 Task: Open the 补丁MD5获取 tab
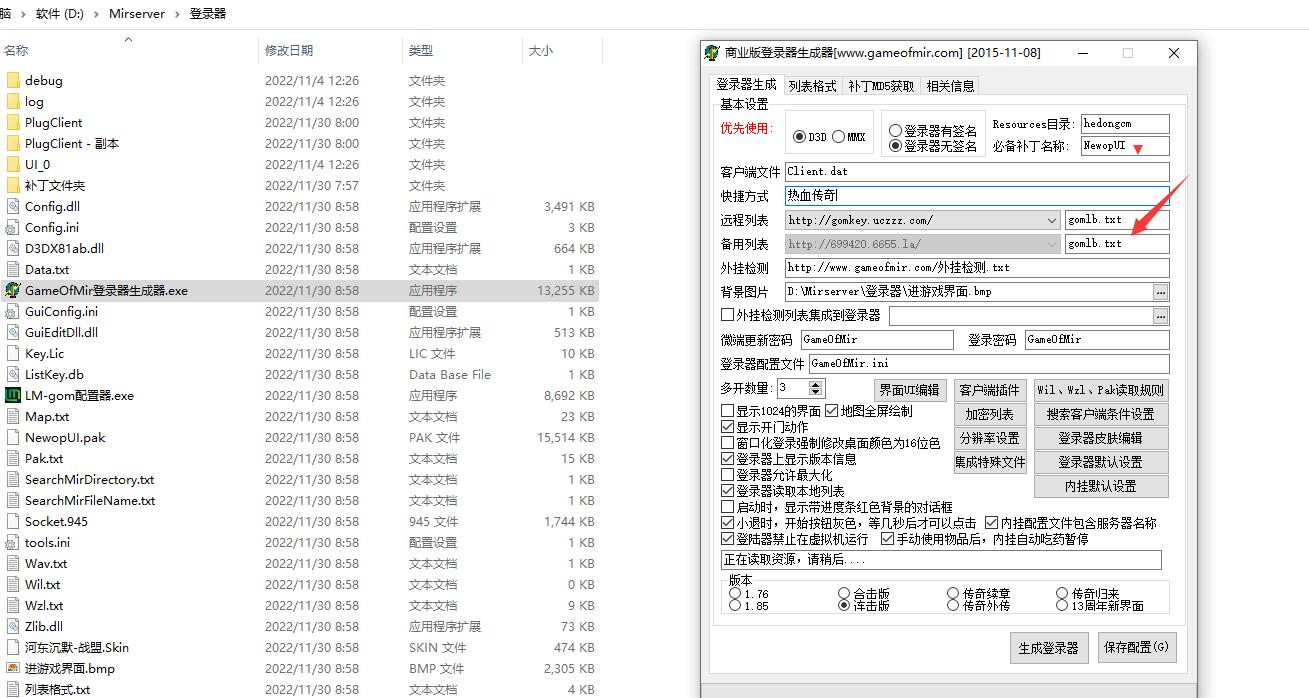tap(881, 86)
